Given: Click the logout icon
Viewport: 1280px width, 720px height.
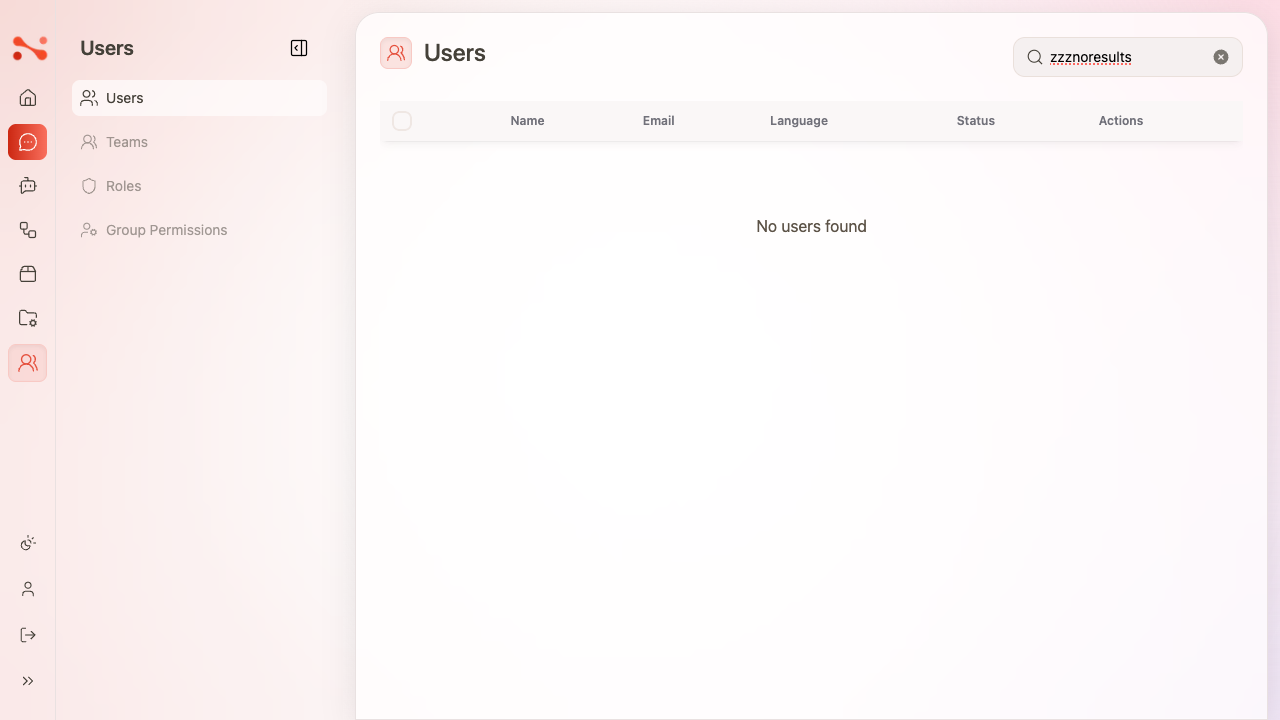Looking at the screenshot, I should tap(28, 635).
